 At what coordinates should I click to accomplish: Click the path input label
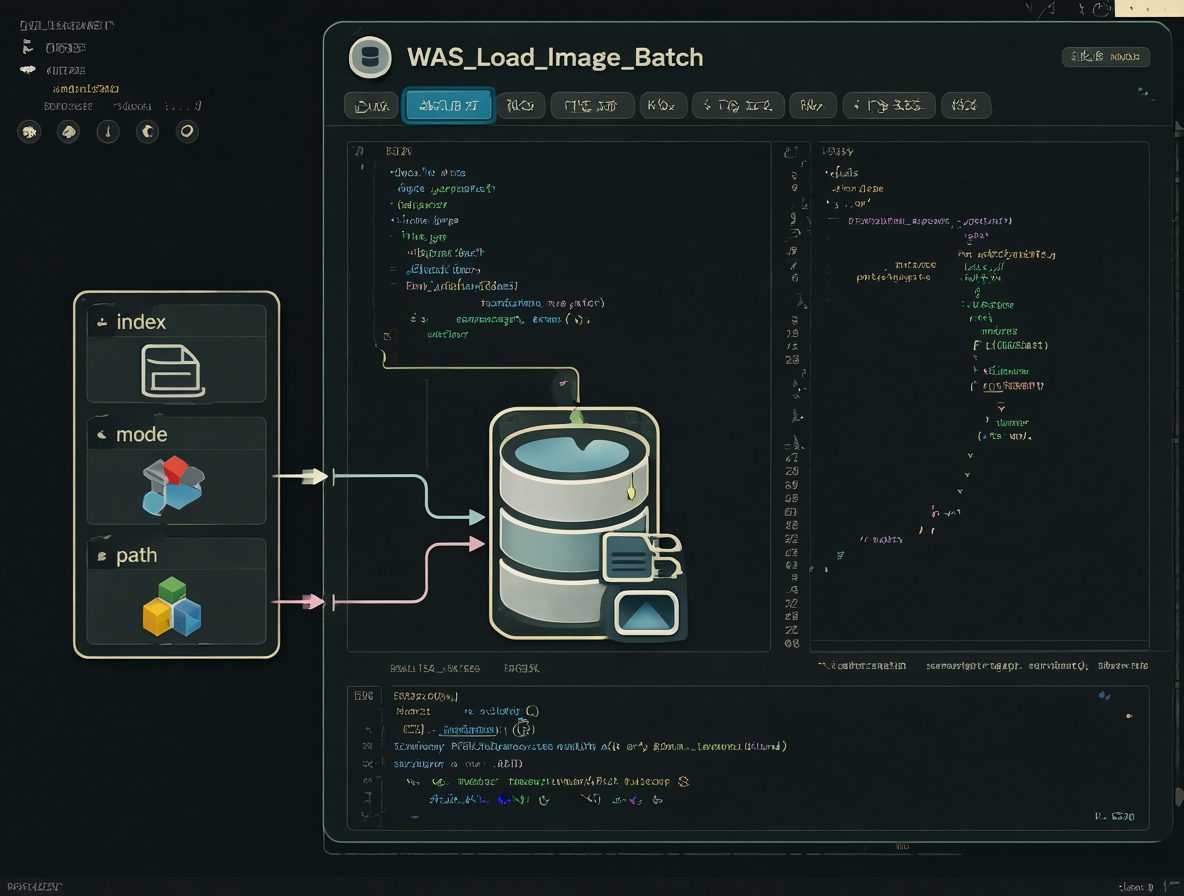[x=137, y=556]
